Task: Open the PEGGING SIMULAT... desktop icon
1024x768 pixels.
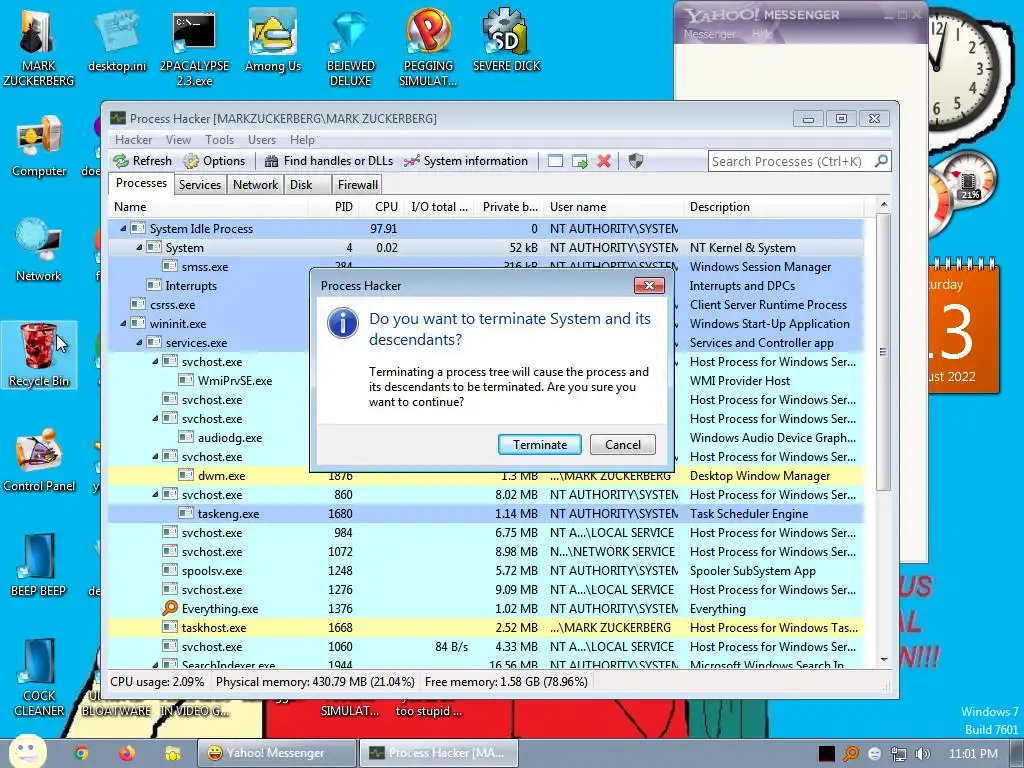Action: 428,48
